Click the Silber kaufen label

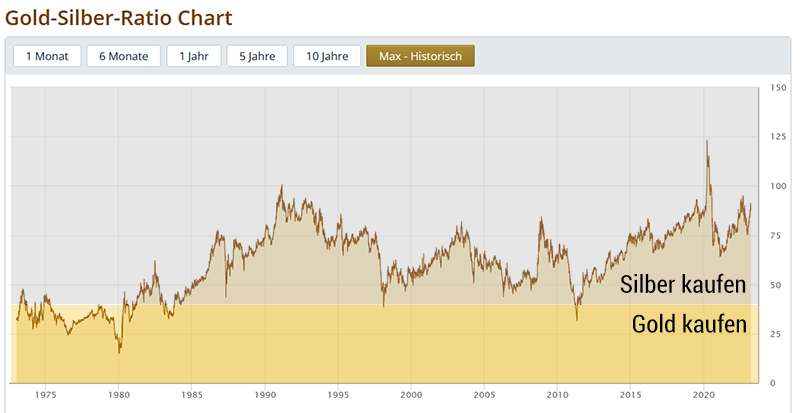pos(683,284)
